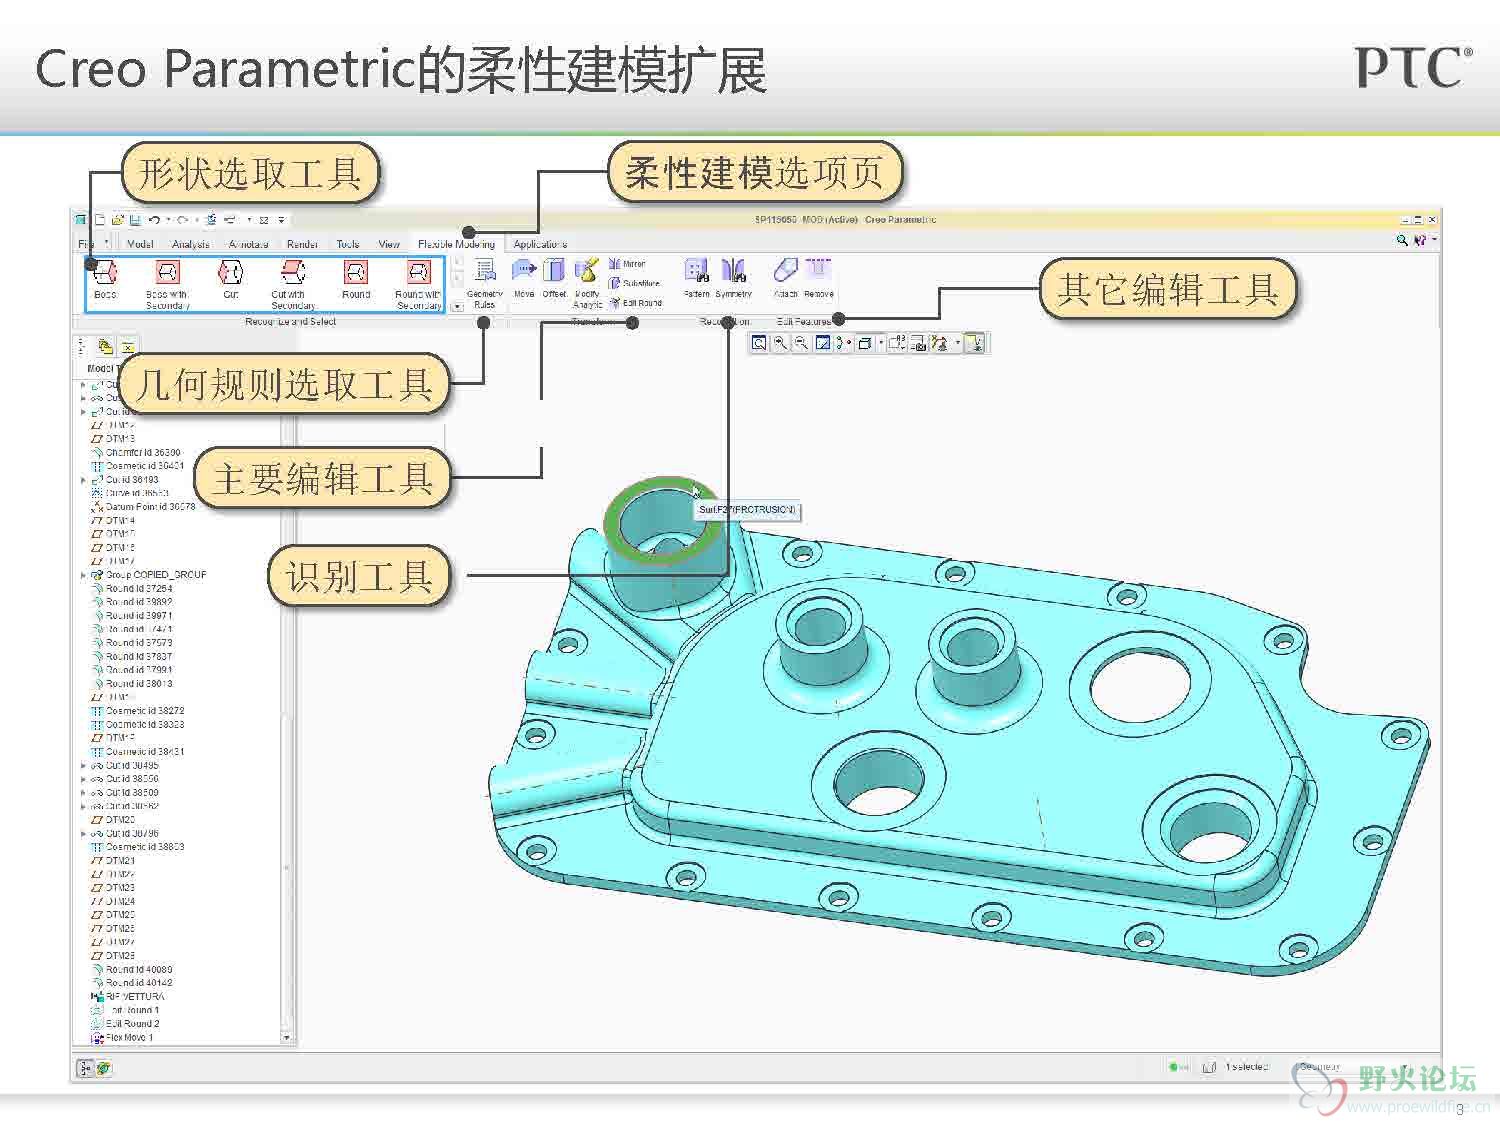The height and width of the screenshot is (1125, 1500).
Task: Click the model tree scrollbar down arrow
Action: click(x=288, y=1038)
